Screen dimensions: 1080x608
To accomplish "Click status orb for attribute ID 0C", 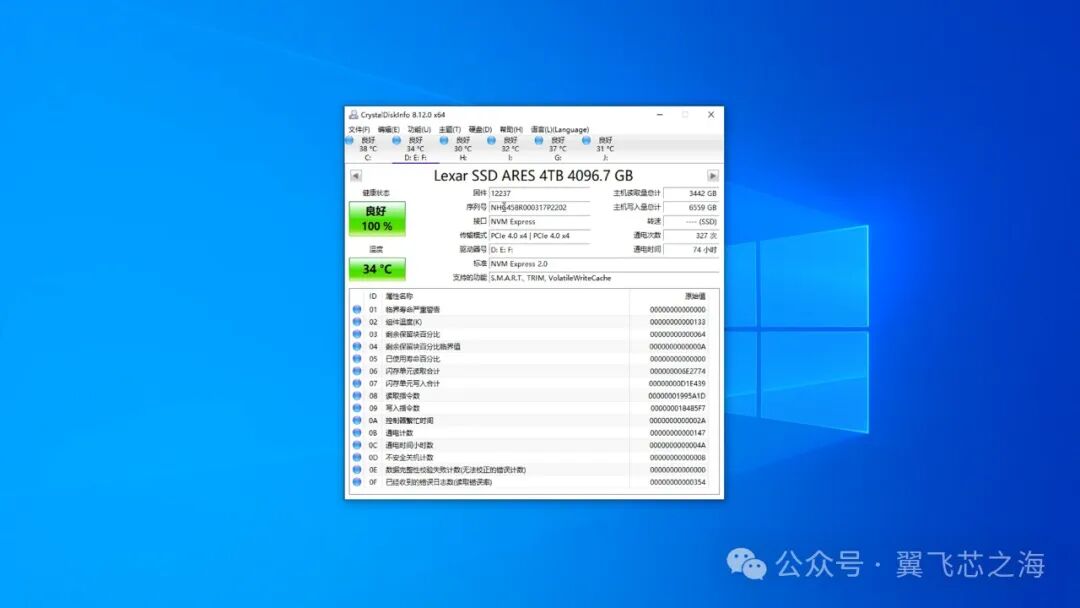I will (x=357, y=445).
